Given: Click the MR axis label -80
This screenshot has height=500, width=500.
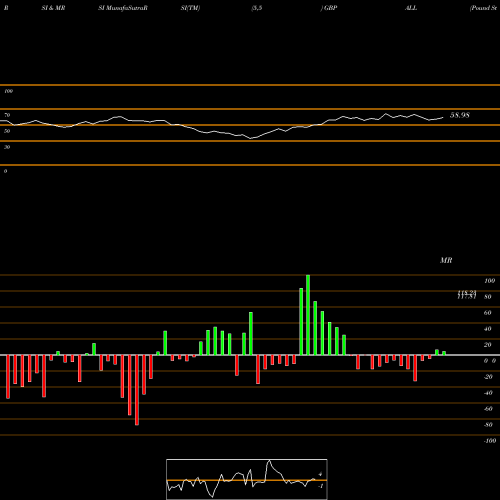Looking at the screenshot, I should pos(488,425).
